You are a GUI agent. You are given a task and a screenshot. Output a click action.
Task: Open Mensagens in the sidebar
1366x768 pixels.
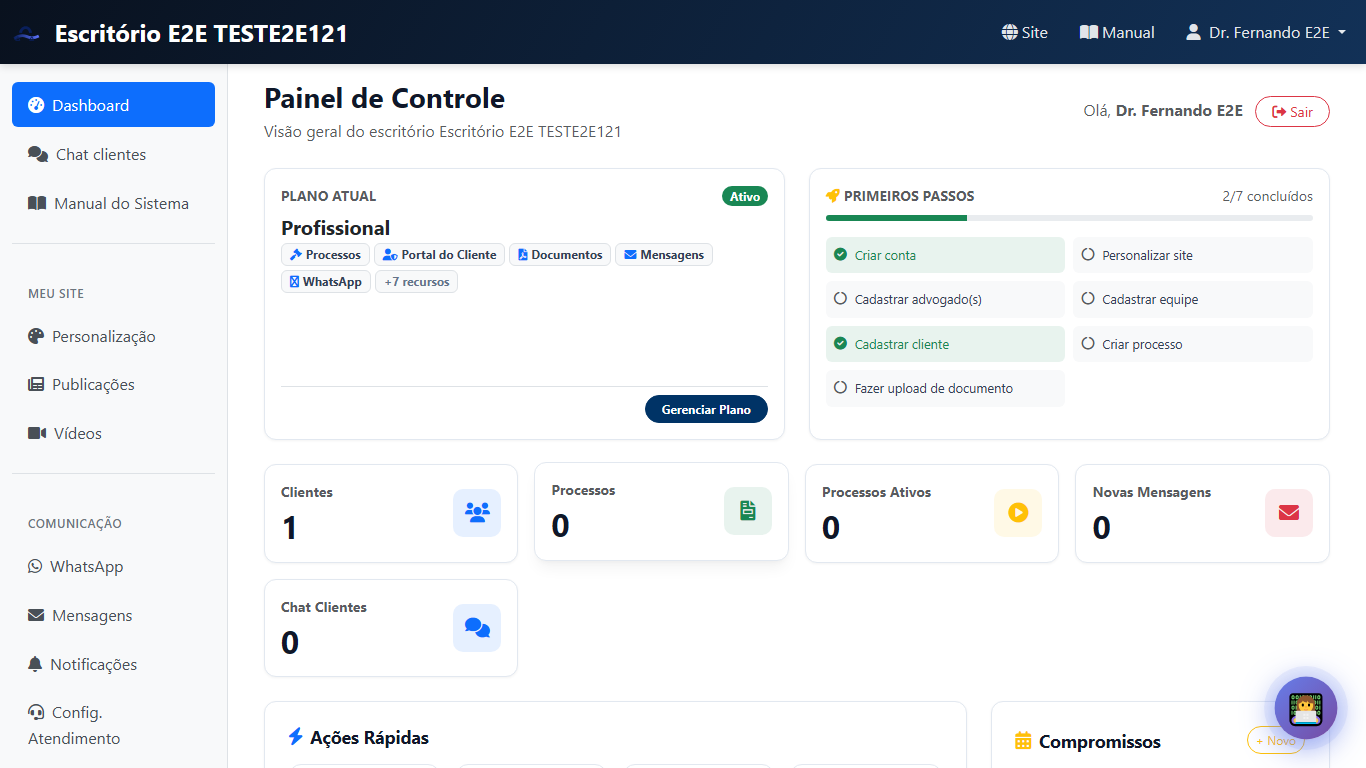(113, 615)
